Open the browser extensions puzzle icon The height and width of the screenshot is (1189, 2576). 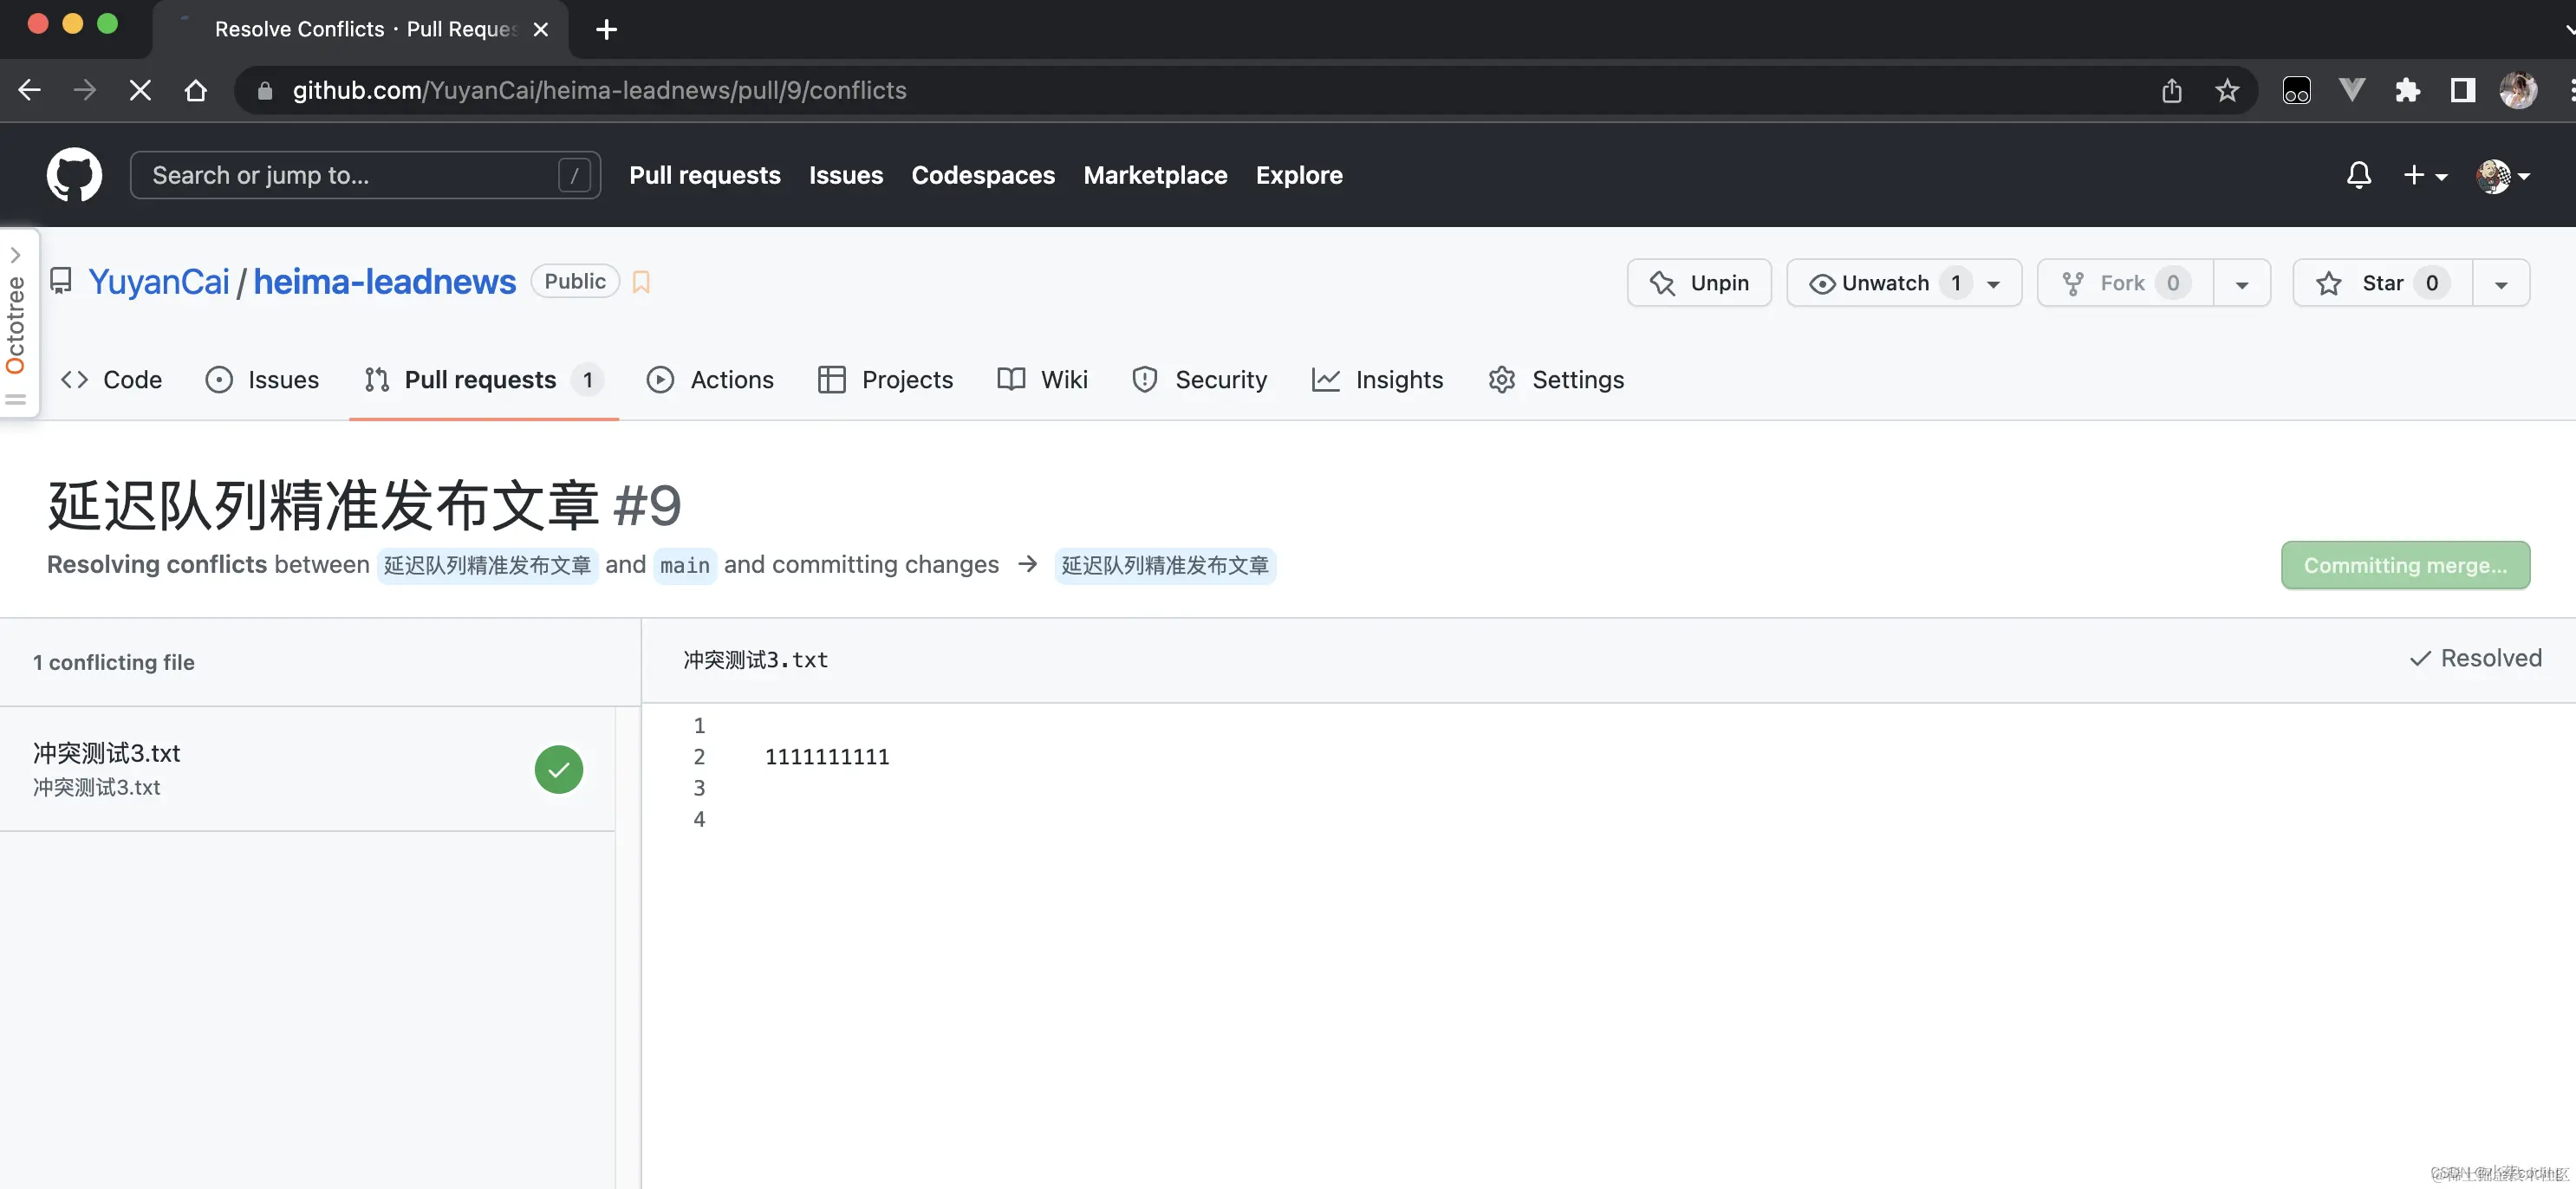(x=2407, y=91)
